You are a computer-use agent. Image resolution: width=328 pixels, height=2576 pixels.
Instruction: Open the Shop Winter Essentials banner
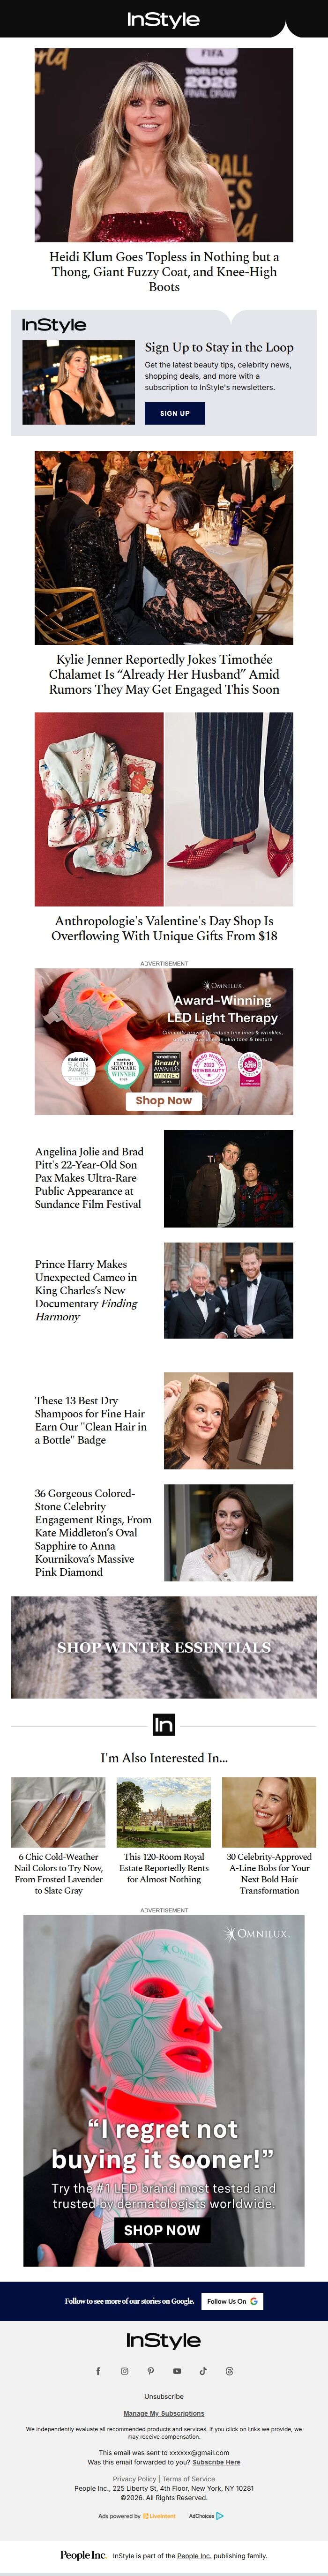click(x=164, y=1647)
